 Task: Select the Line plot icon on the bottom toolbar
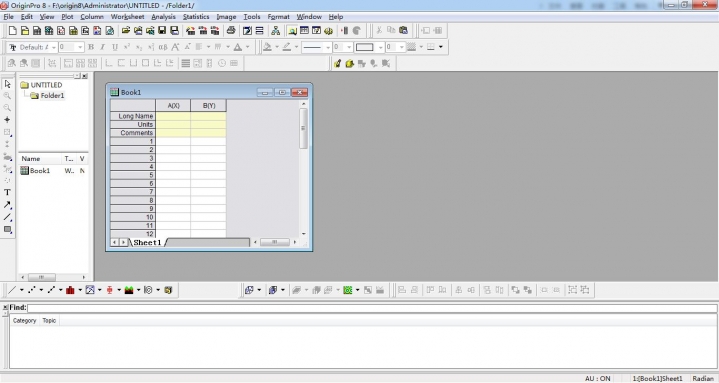pos(12,290)
